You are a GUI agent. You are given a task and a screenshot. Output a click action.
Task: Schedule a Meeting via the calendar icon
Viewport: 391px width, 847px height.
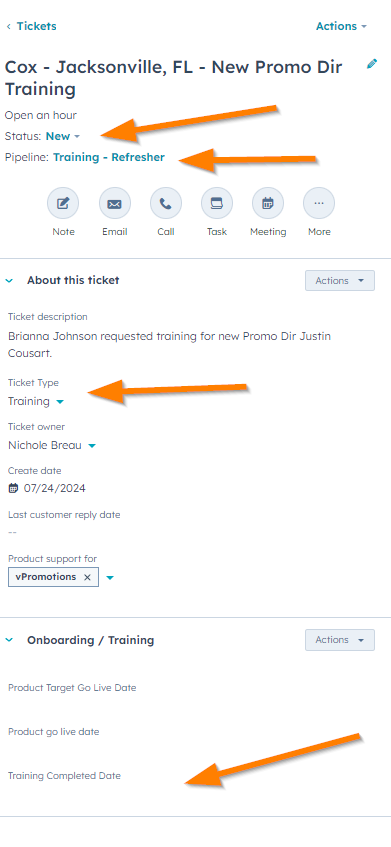click(x=268, y=203)
